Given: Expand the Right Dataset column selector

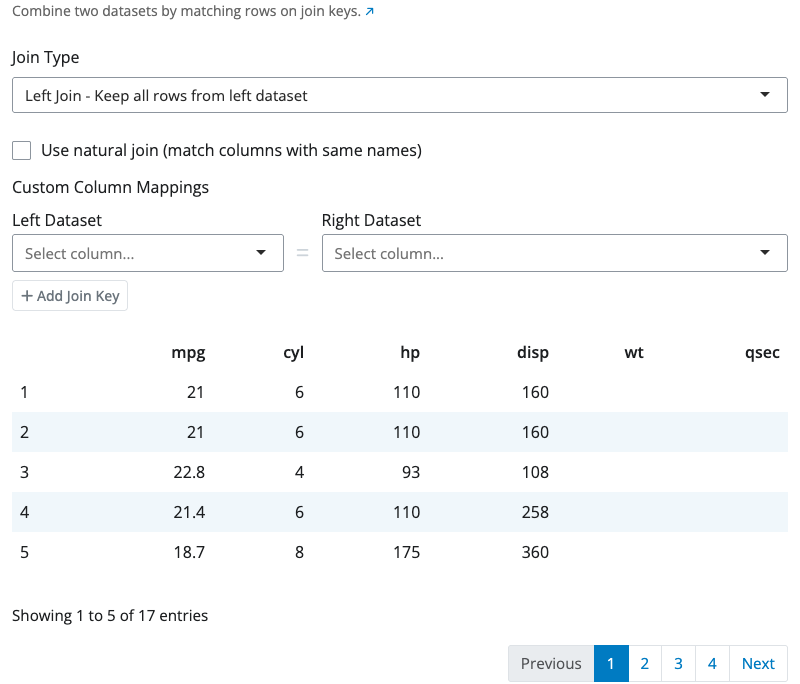Looking at the screenshot, I should tap(554, 253).
